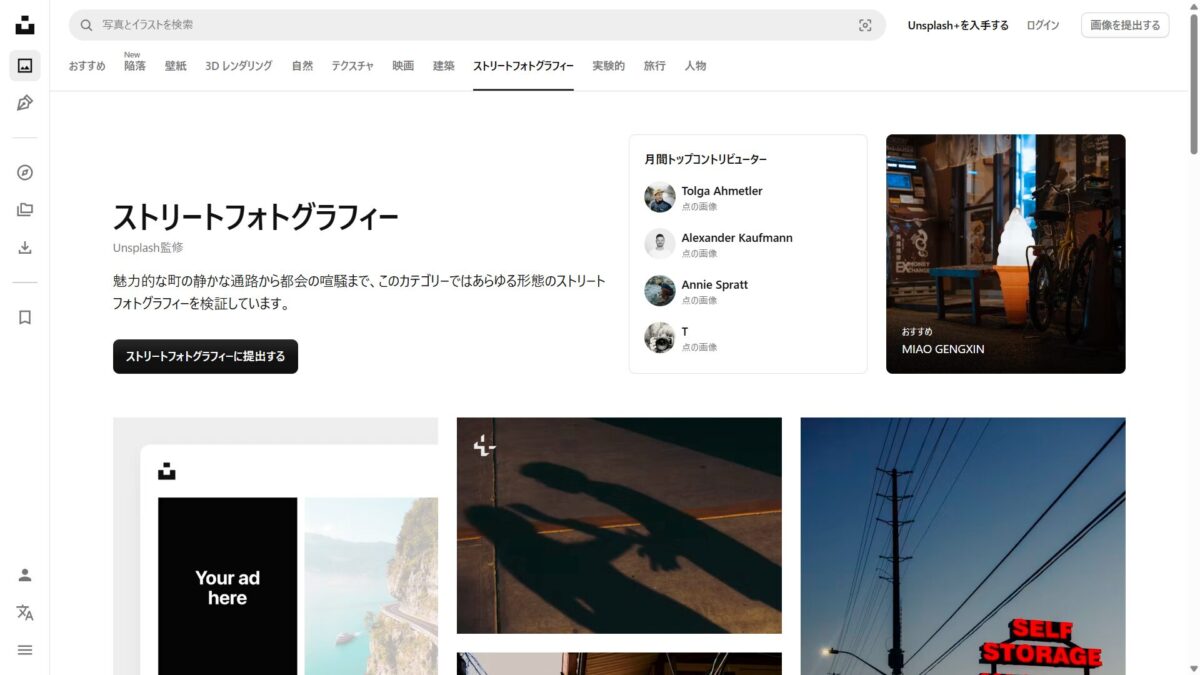Click the profile person icon in the sidebar
This screenshot has width=1200, height=675.
pos(25,575)
